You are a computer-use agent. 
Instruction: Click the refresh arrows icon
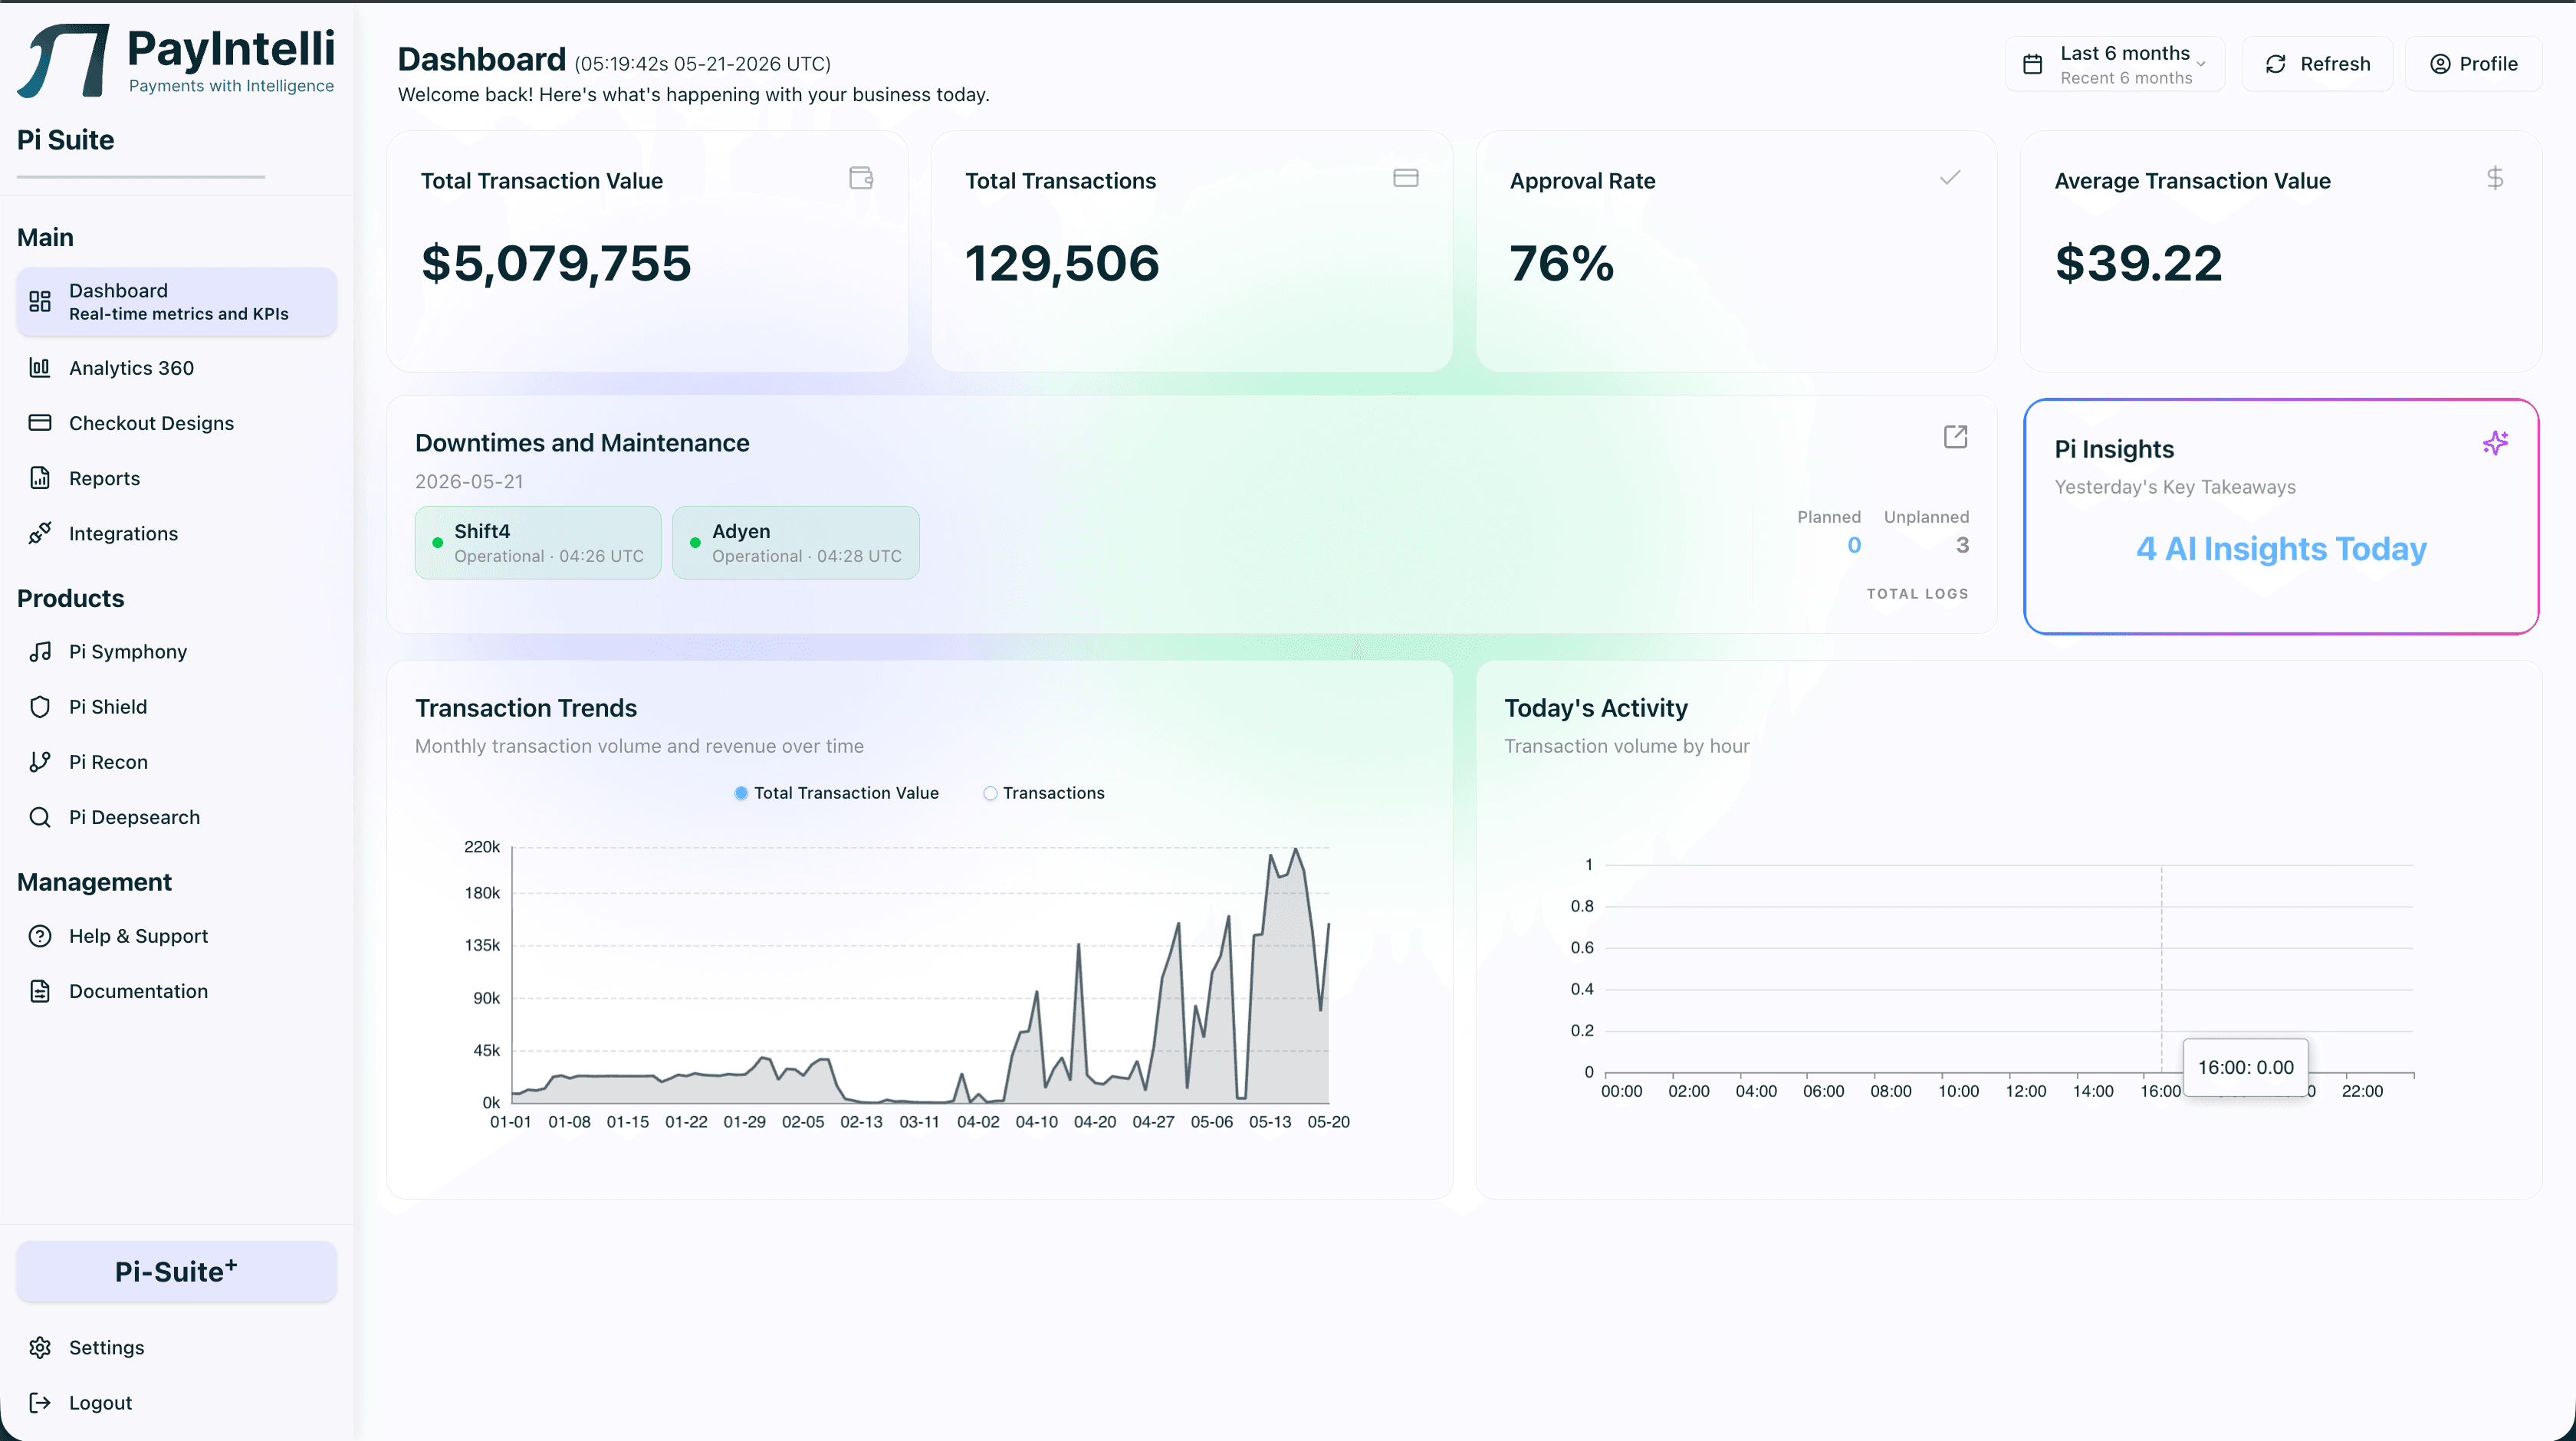[x=2276, y=64]
